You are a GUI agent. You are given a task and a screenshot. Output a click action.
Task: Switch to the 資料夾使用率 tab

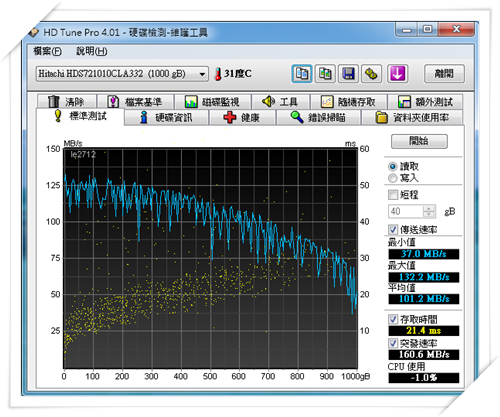pos(412,118)
